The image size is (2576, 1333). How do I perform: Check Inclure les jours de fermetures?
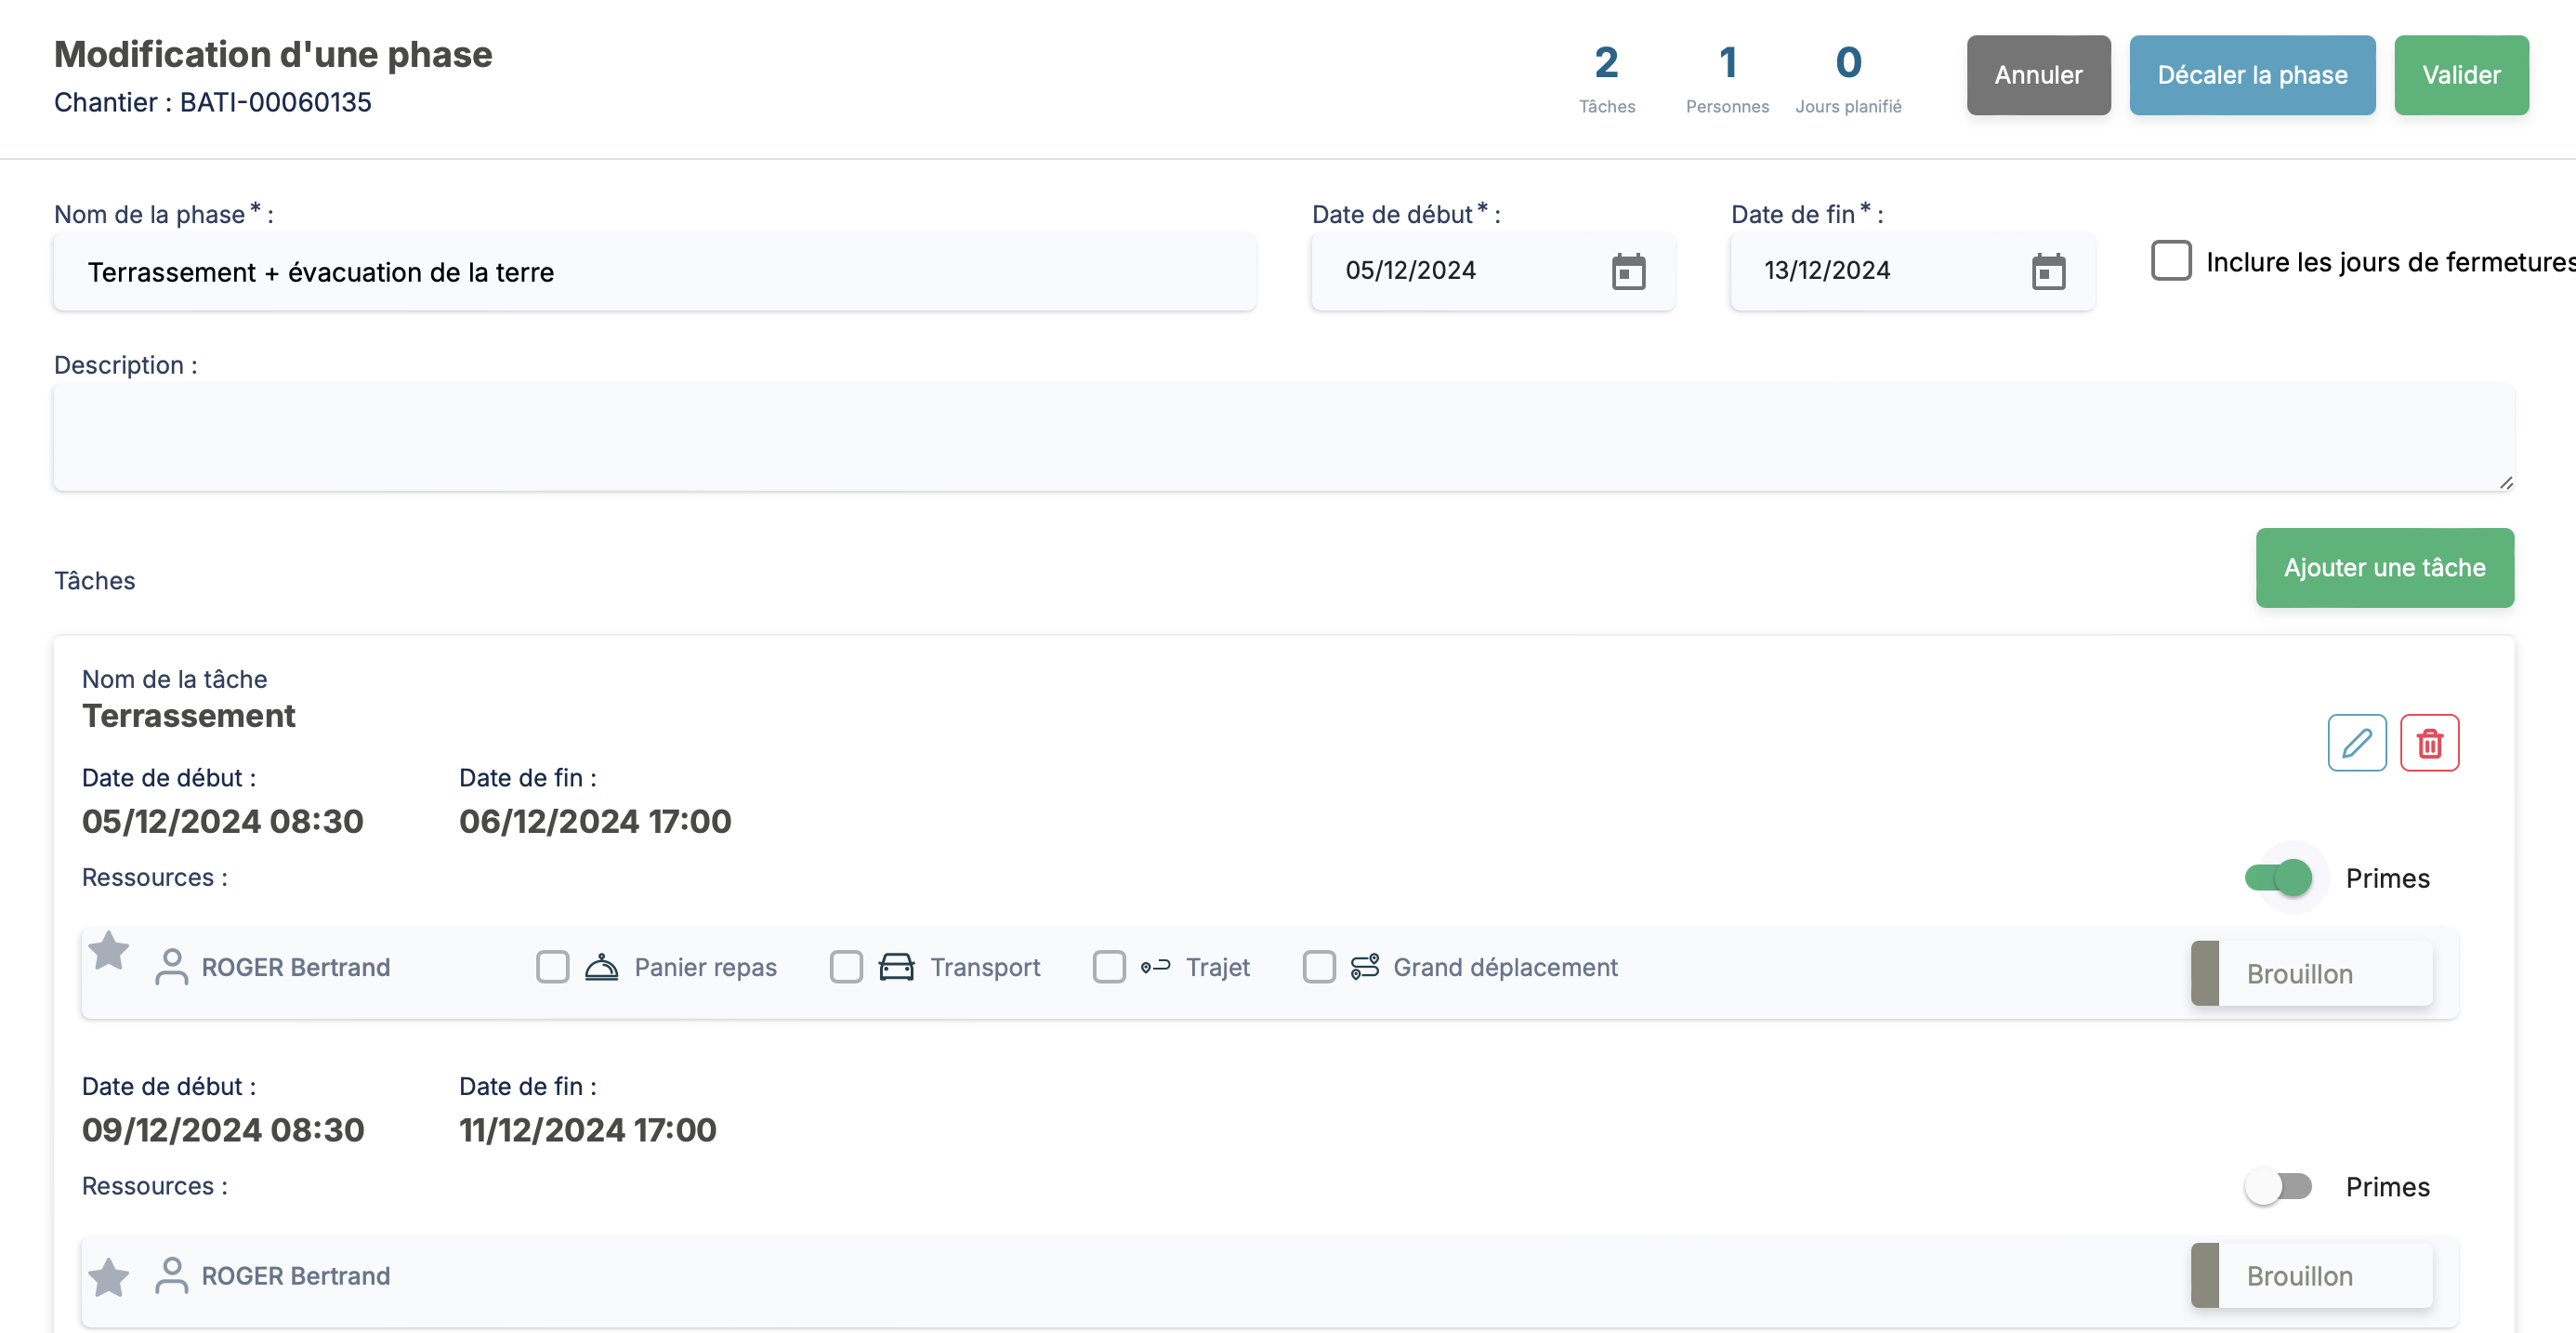coord(2171,261)
